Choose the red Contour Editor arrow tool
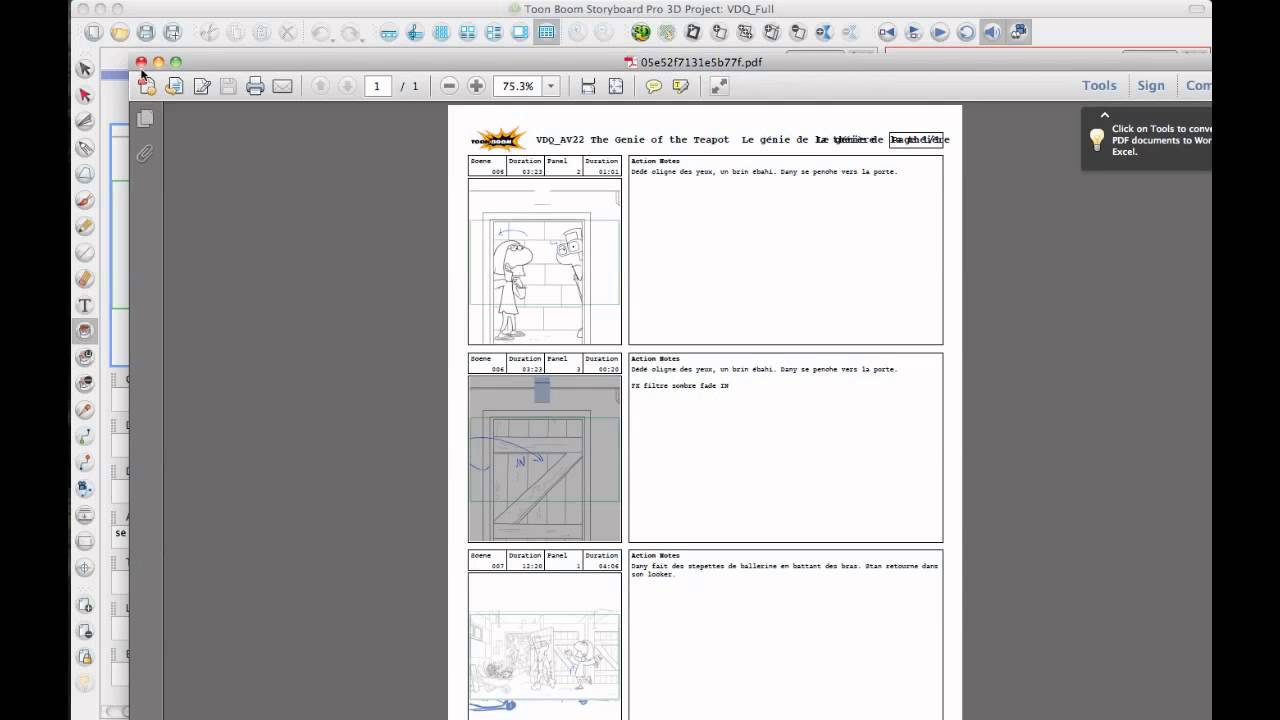The height and width of the screenshot is (720, 1280). (x=85, y=95)
